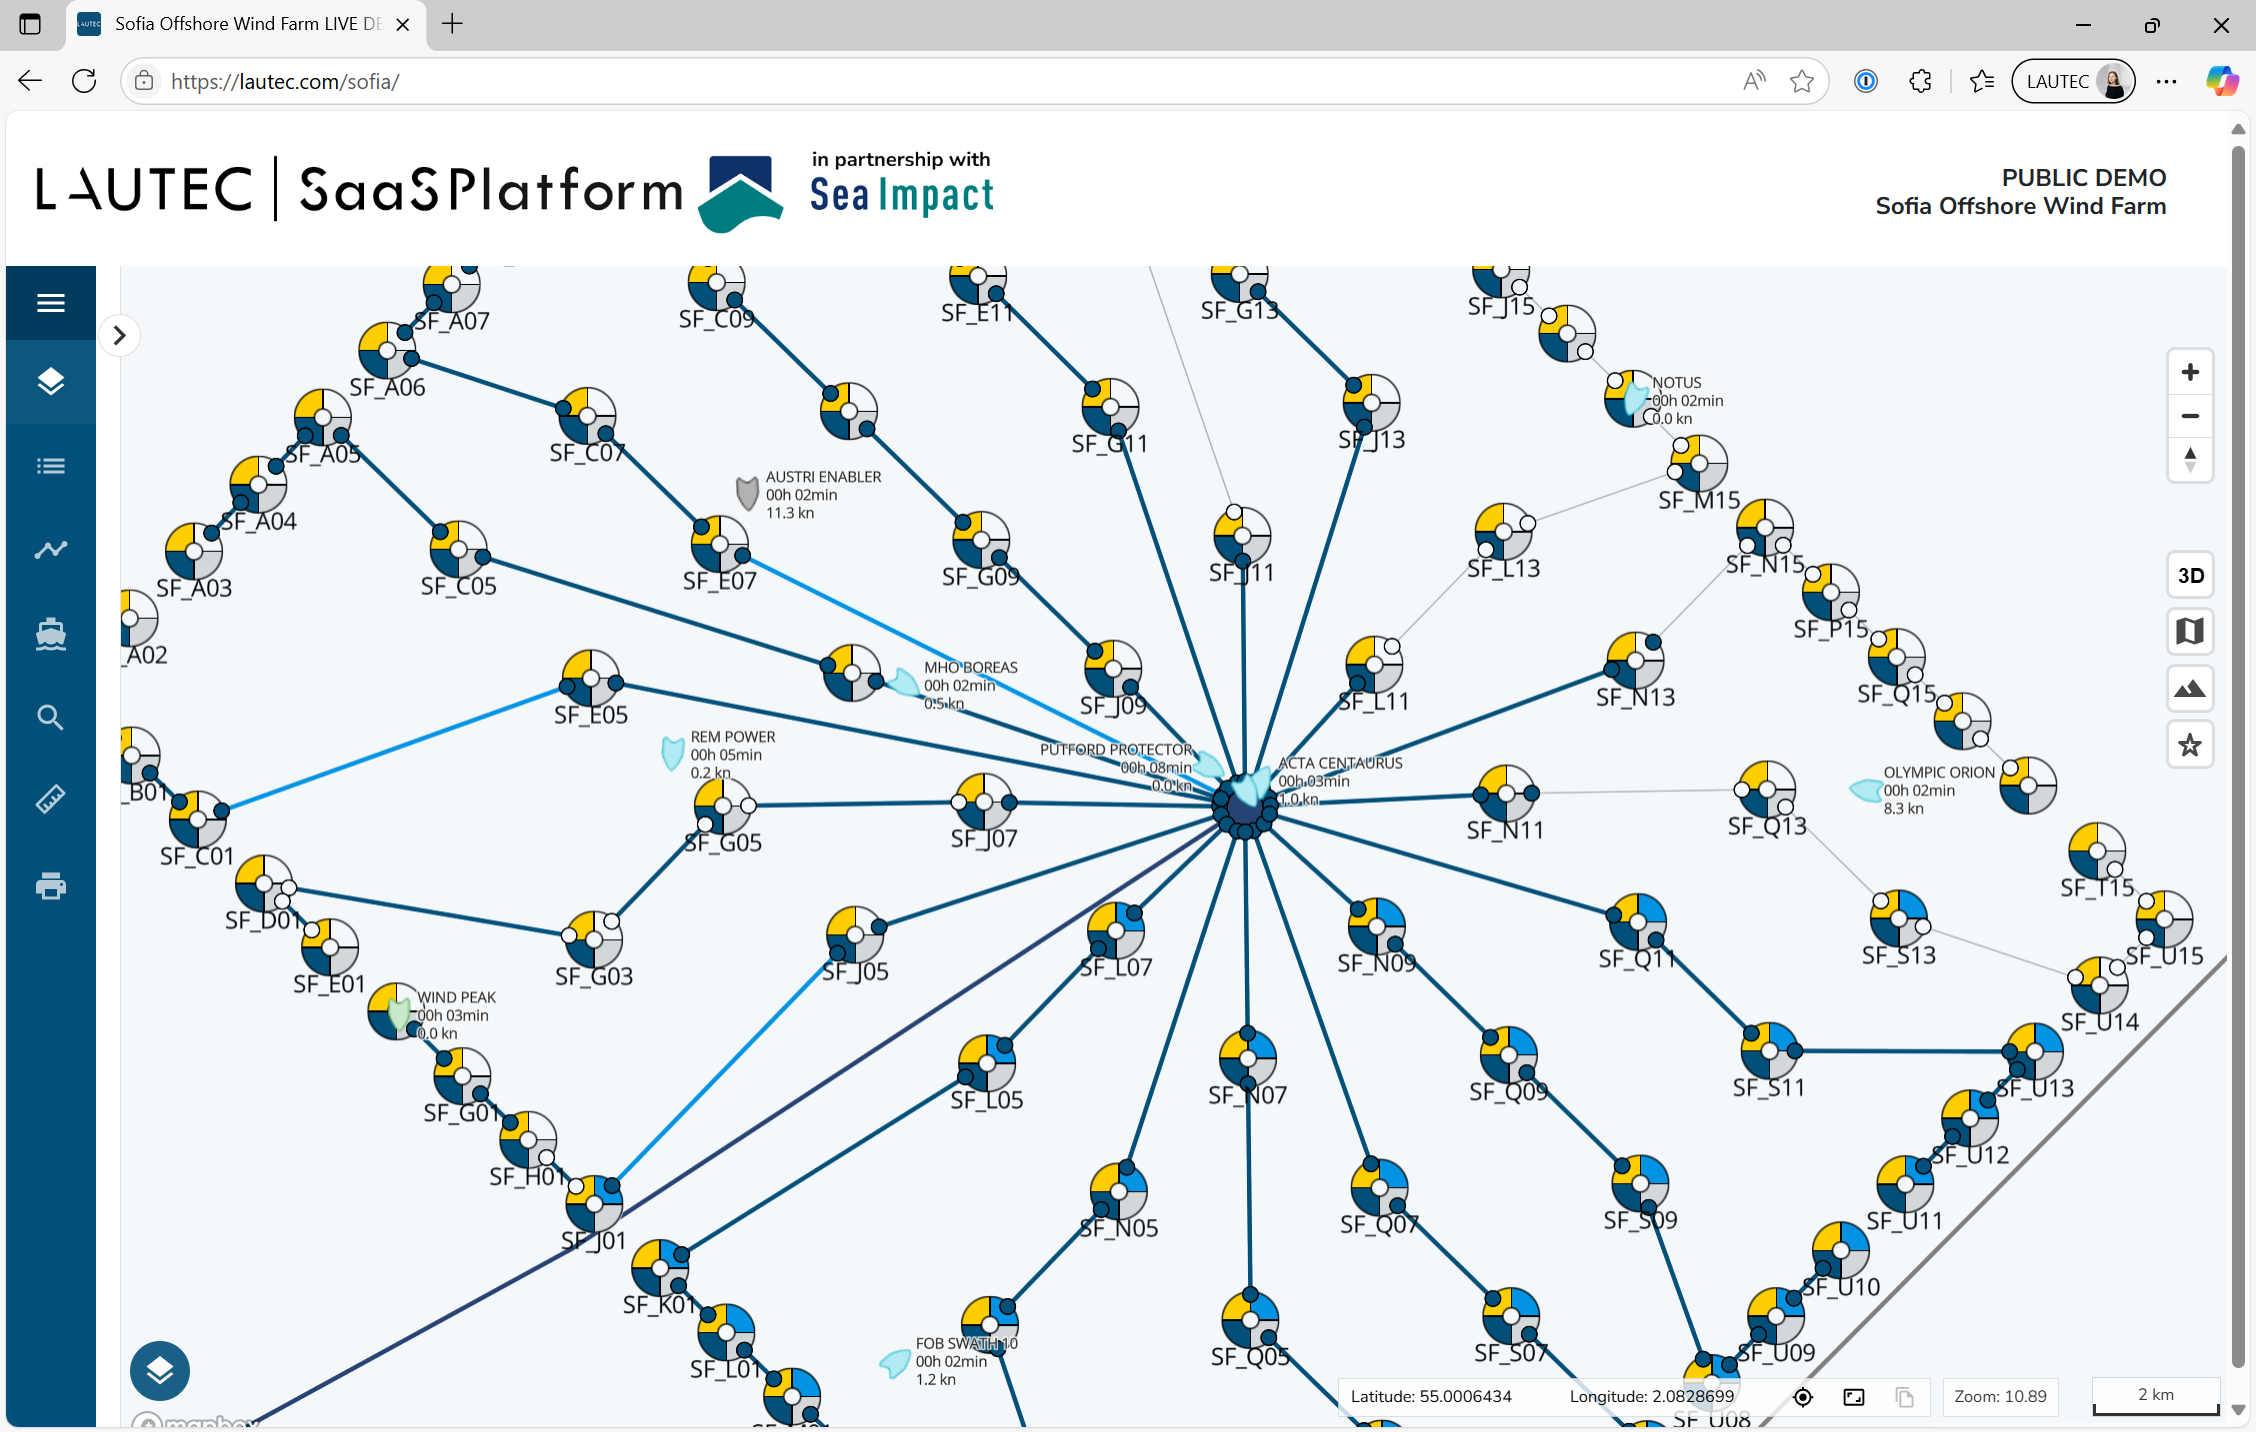The width and height of the screenshot is (2256, 1432).
Task: Switch basemap style with map icon
Action: coord(2190,632)
